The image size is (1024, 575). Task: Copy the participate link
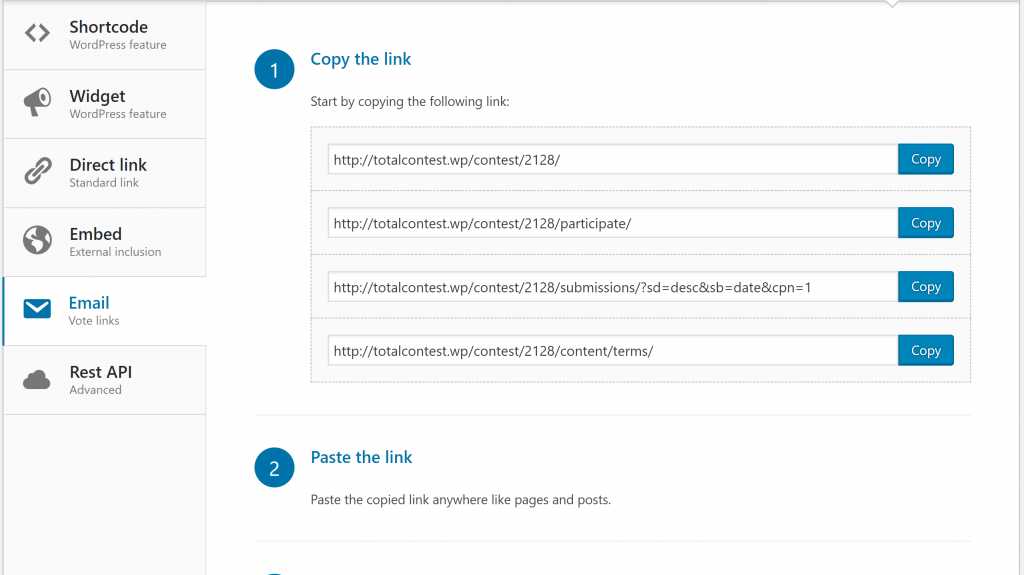925,223
